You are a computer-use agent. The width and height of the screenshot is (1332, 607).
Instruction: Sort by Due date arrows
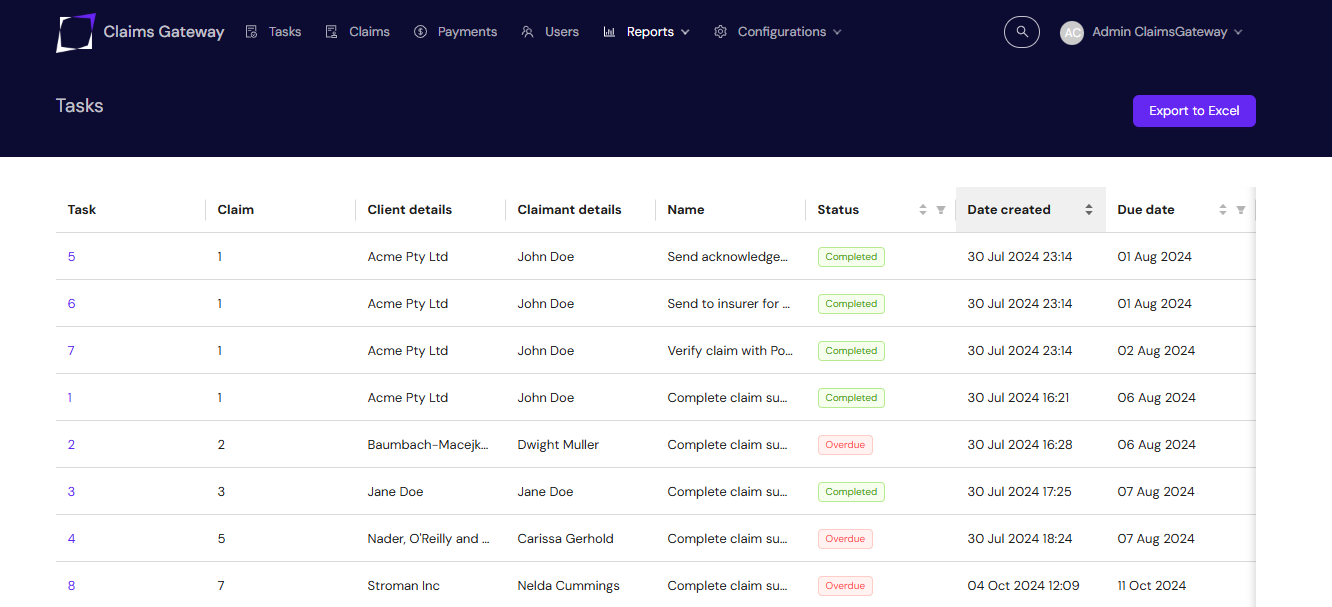coord(1223,210)
